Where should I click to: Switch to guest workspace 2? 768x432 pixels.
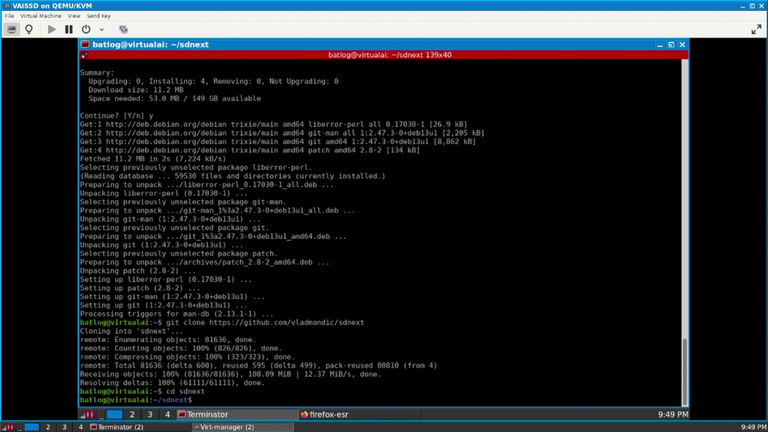pyautogui.click(x=132, y=414)
